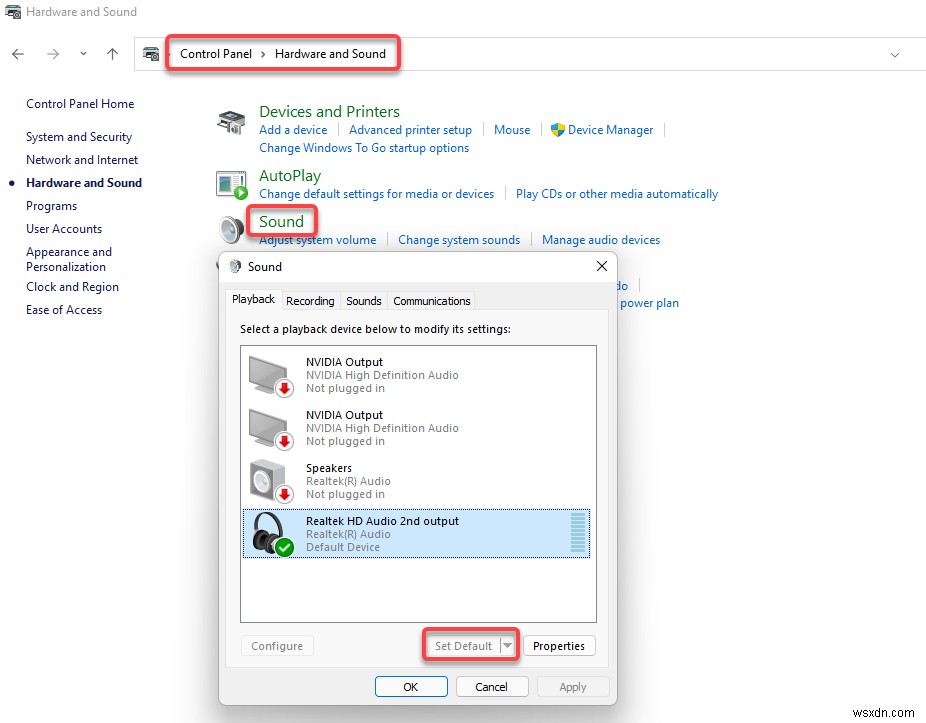The height and width of the screenshot is (723, 926).
Task: Select the Realtek HD Audio 2nd output device
Action: tap(400, 533)
